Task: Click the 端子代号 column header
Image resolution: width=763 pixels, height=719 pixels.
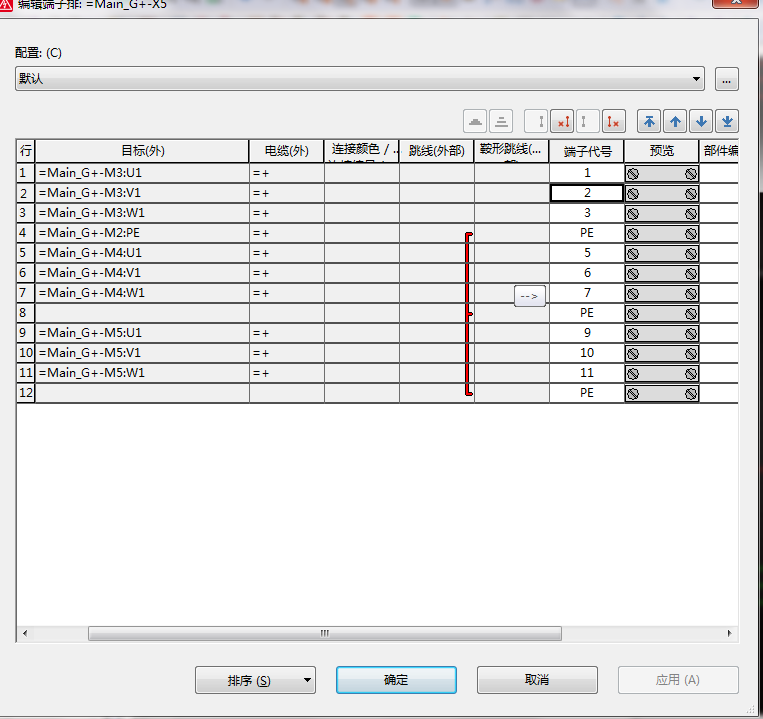Action: click(x=587, y=151)
